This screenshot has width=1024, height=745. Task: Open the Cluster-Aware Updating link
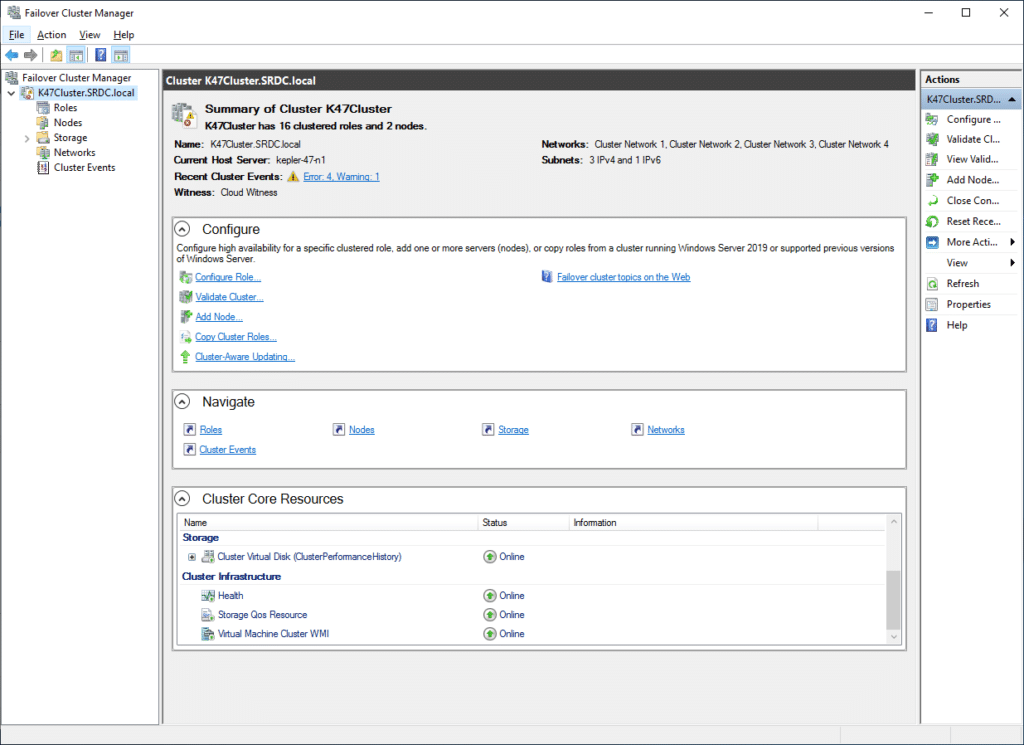245,357
